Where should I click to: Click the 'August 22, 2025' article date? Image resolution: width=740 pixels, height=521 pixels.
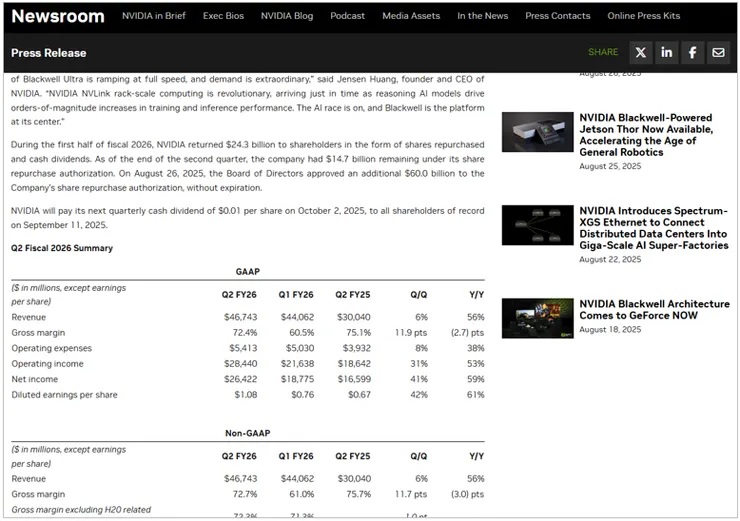tap(610, 259)
